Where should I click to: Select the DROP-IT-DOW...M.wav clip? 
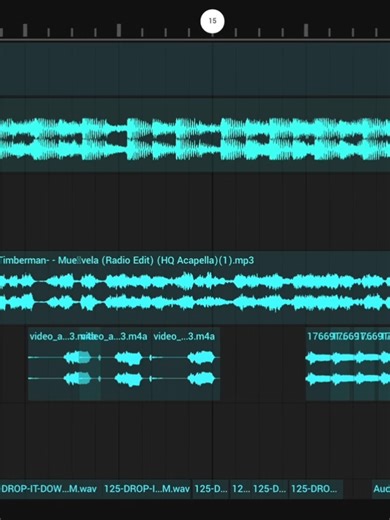point(50,489)
